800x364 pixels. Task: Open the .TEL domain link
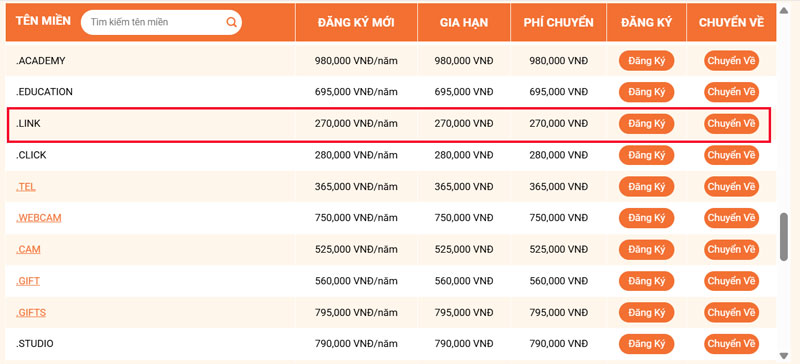coord(26,186)
